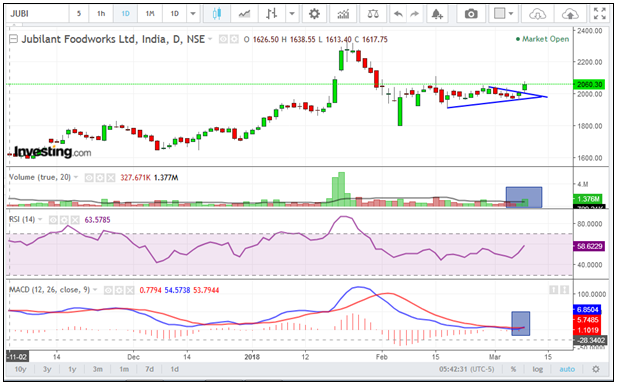Image resolution: width=618 pixels, height=386 pixels.
Task: Open bottom-right chart settings gear
Action: [x=596, y=369]
